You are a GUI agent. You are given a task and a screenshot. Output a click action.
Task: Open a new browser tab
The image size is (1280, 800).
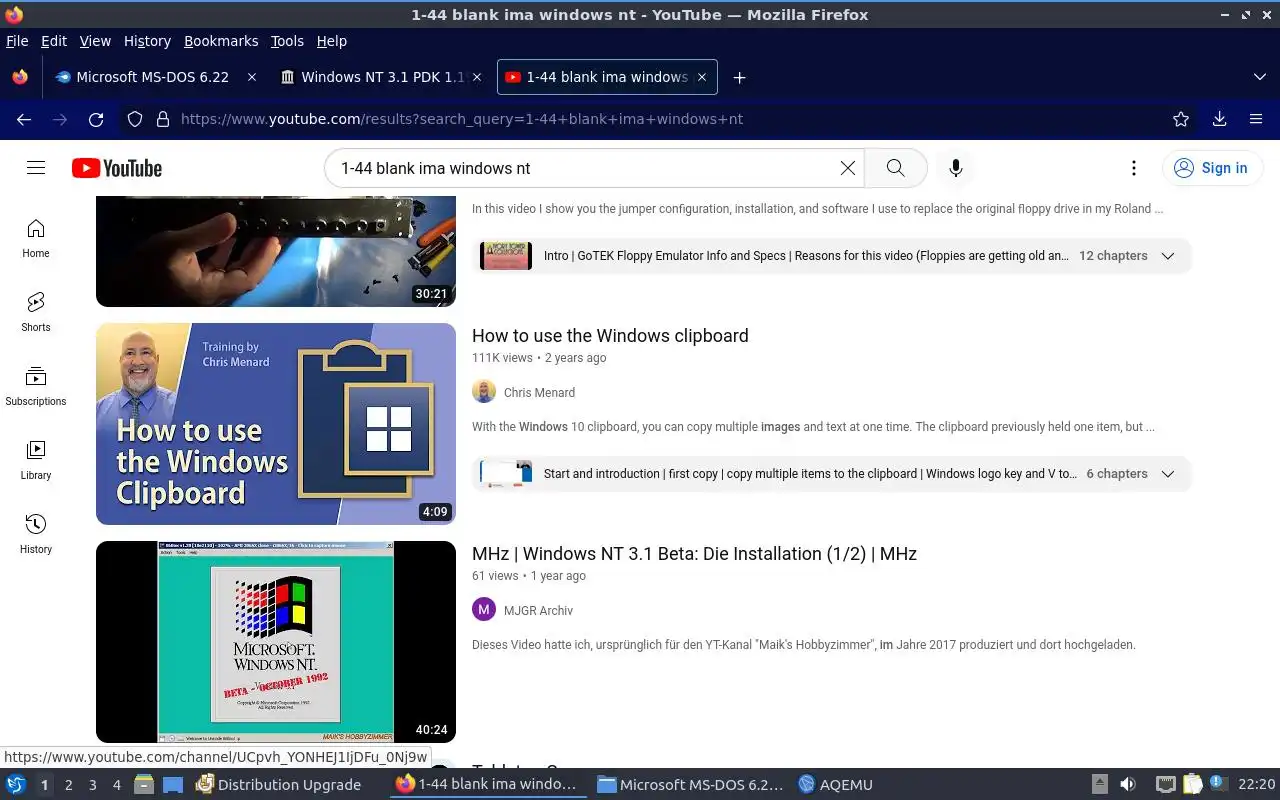point(739,77)
